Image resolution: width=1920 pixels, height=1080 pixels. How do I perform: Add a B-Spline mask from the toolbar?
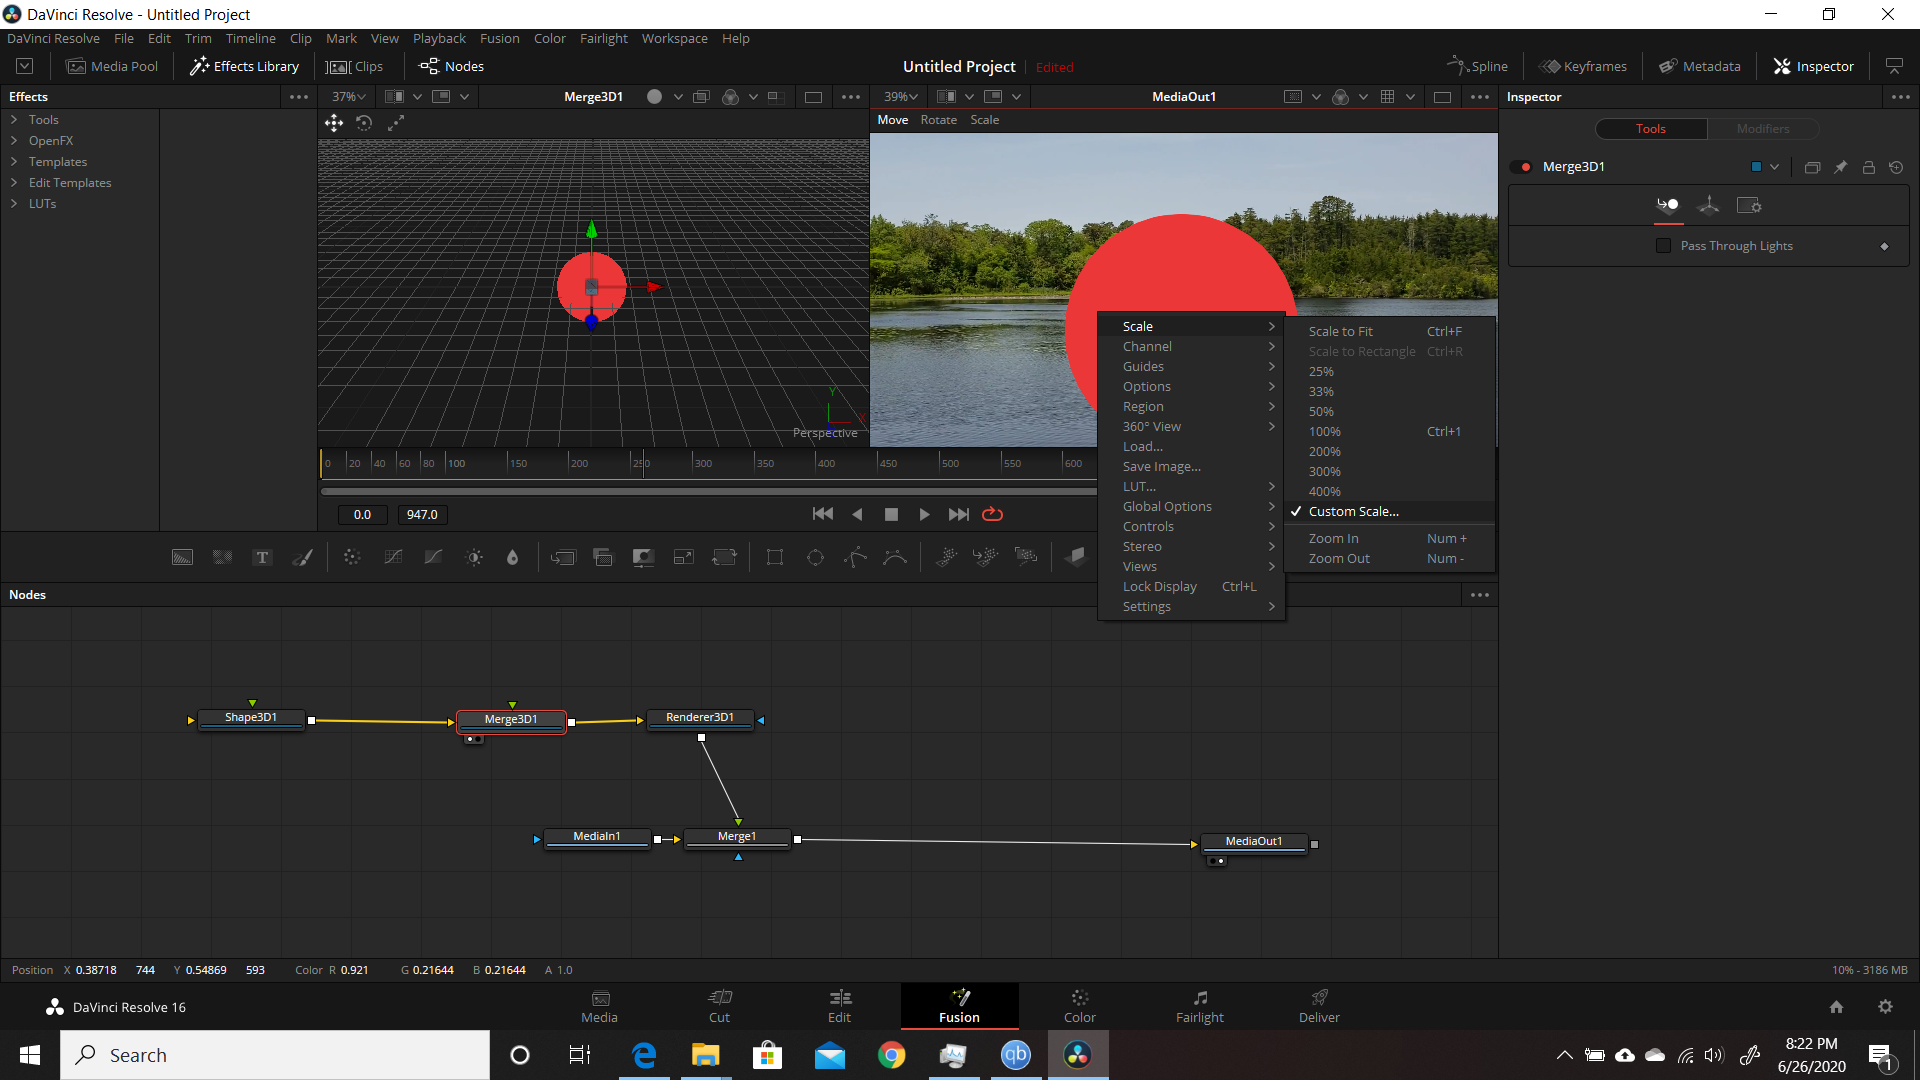[895, 558]
